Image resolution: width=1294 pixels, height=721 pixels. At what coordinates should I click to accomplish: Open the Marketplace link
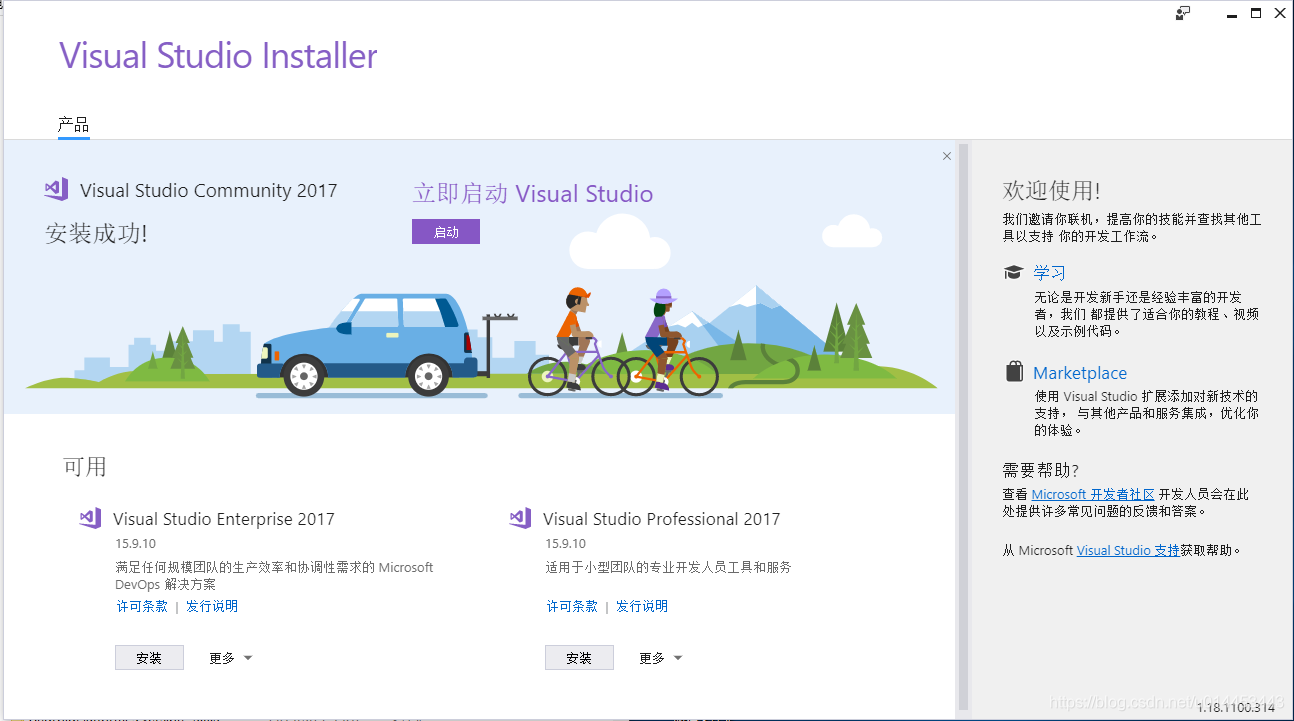coord(1080,373)
